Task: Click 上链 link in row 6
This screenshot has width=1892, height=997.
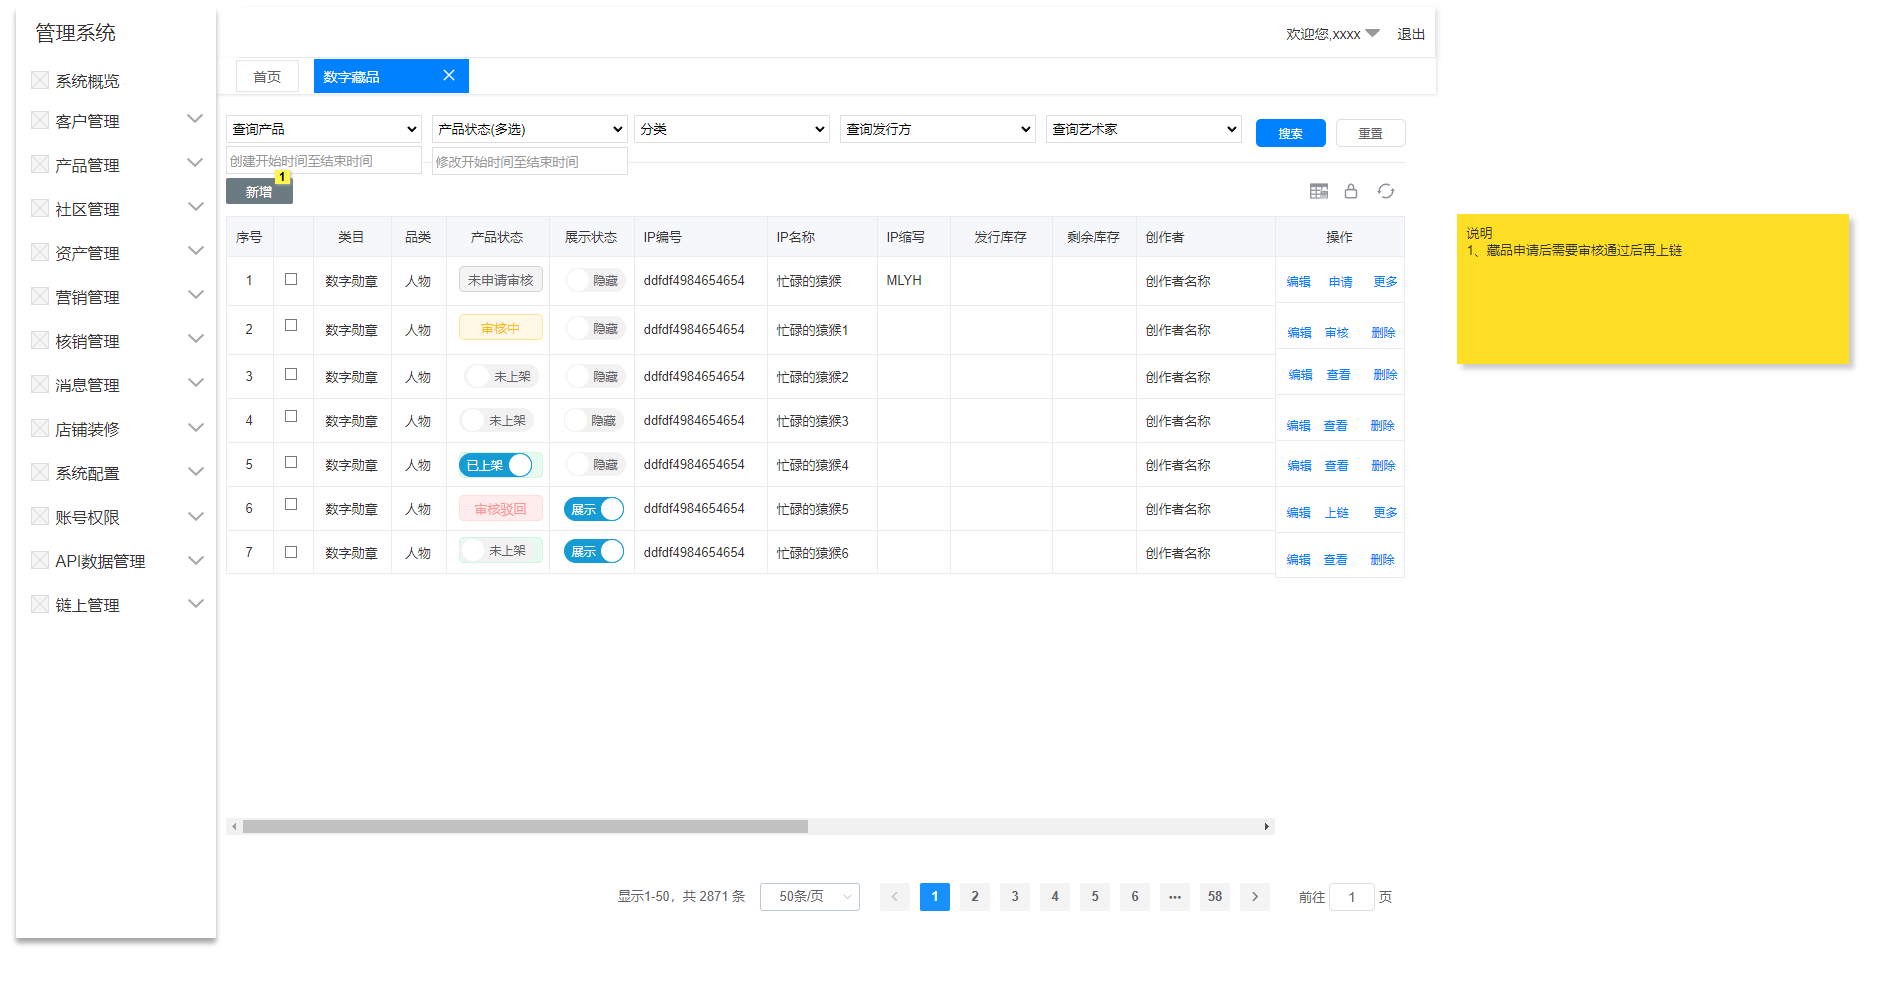Action: (x=1337, y=512)
